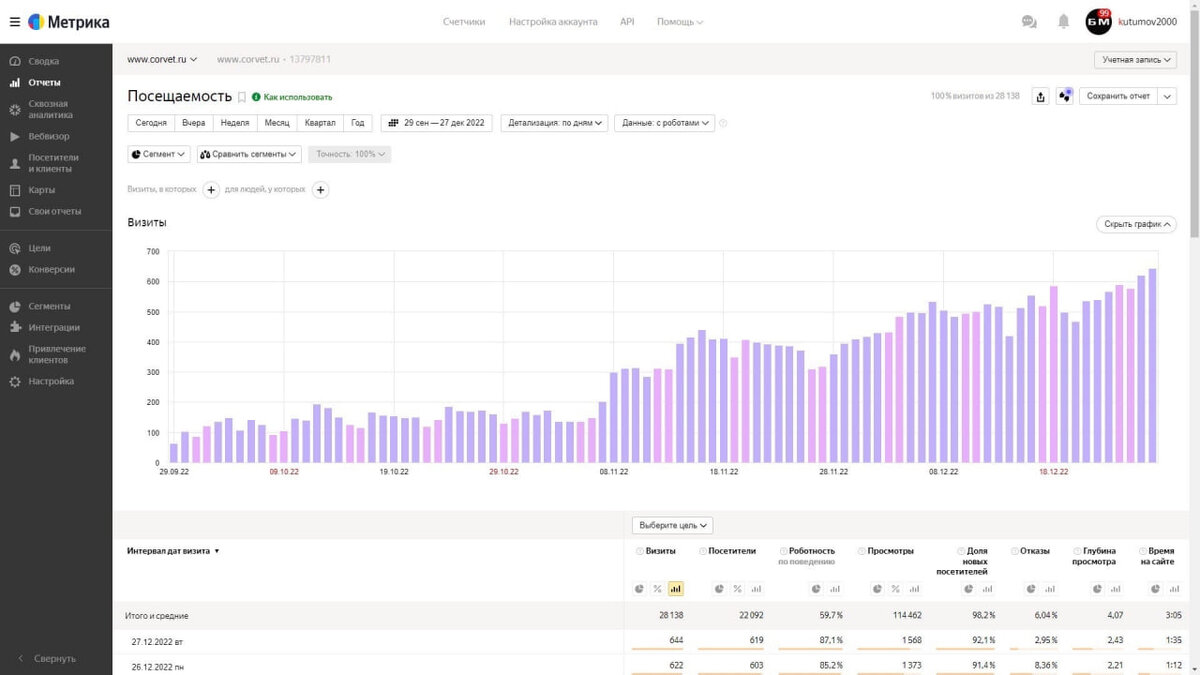The height and width of the screenshot is (675, 1200).
Task: Show pie chart for Просмотры column
Action: (x=877, y=589)
